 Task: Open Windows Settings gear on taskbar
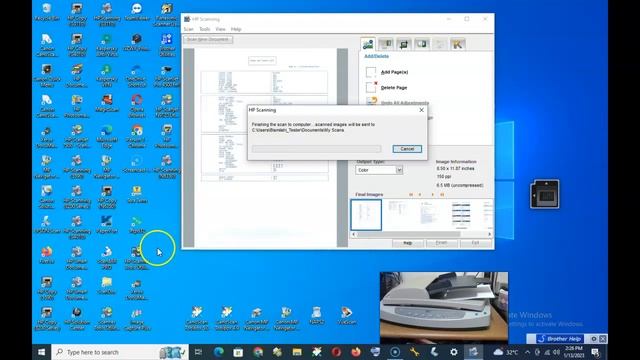coord(453,352)
